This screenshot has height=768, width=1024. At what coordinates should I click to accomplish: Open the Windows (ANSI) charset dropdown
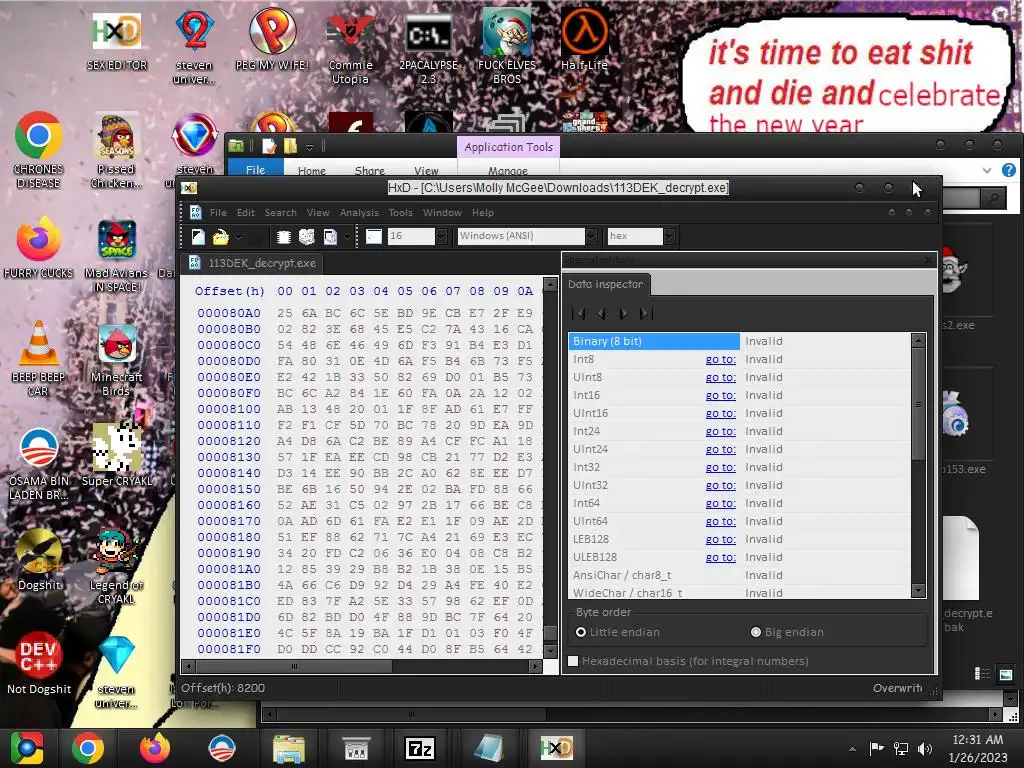click(591, 236)
